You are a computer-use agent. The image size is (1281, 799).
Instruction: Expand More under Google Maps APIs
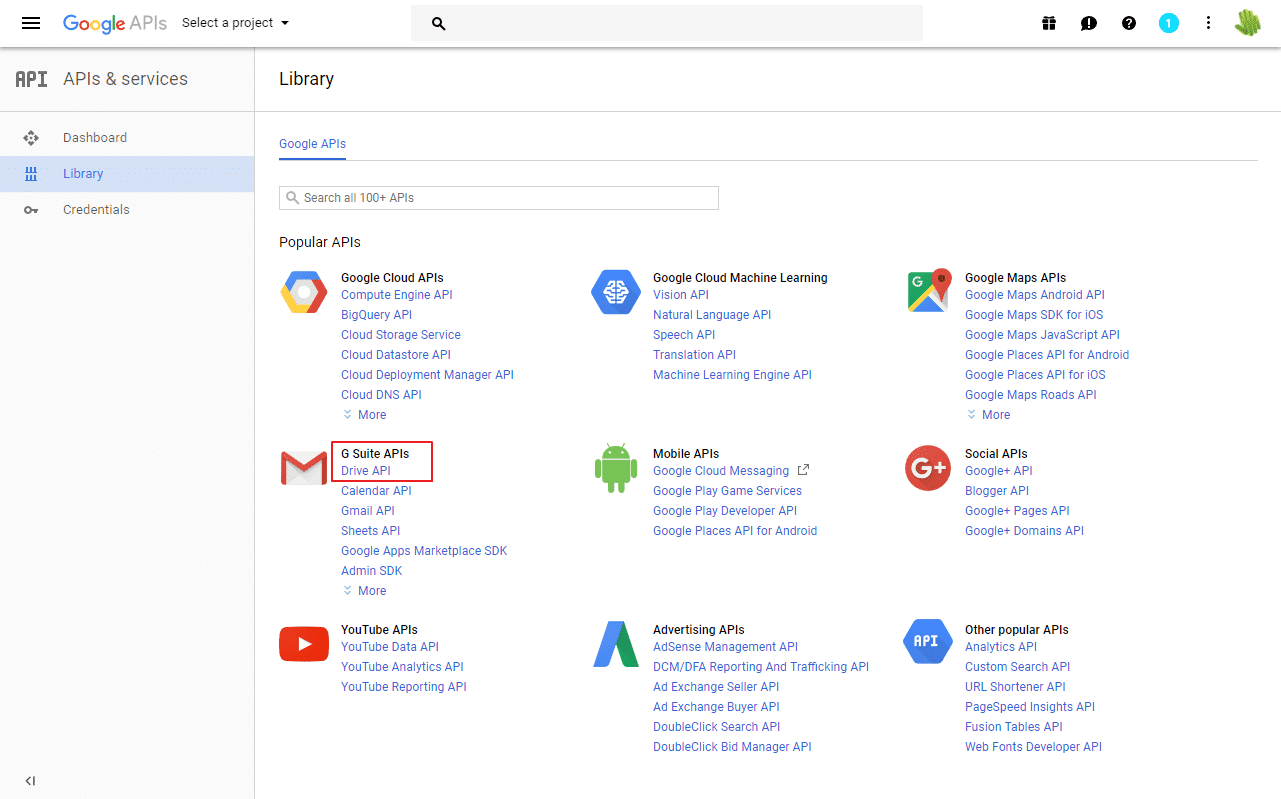pos(989,415)
